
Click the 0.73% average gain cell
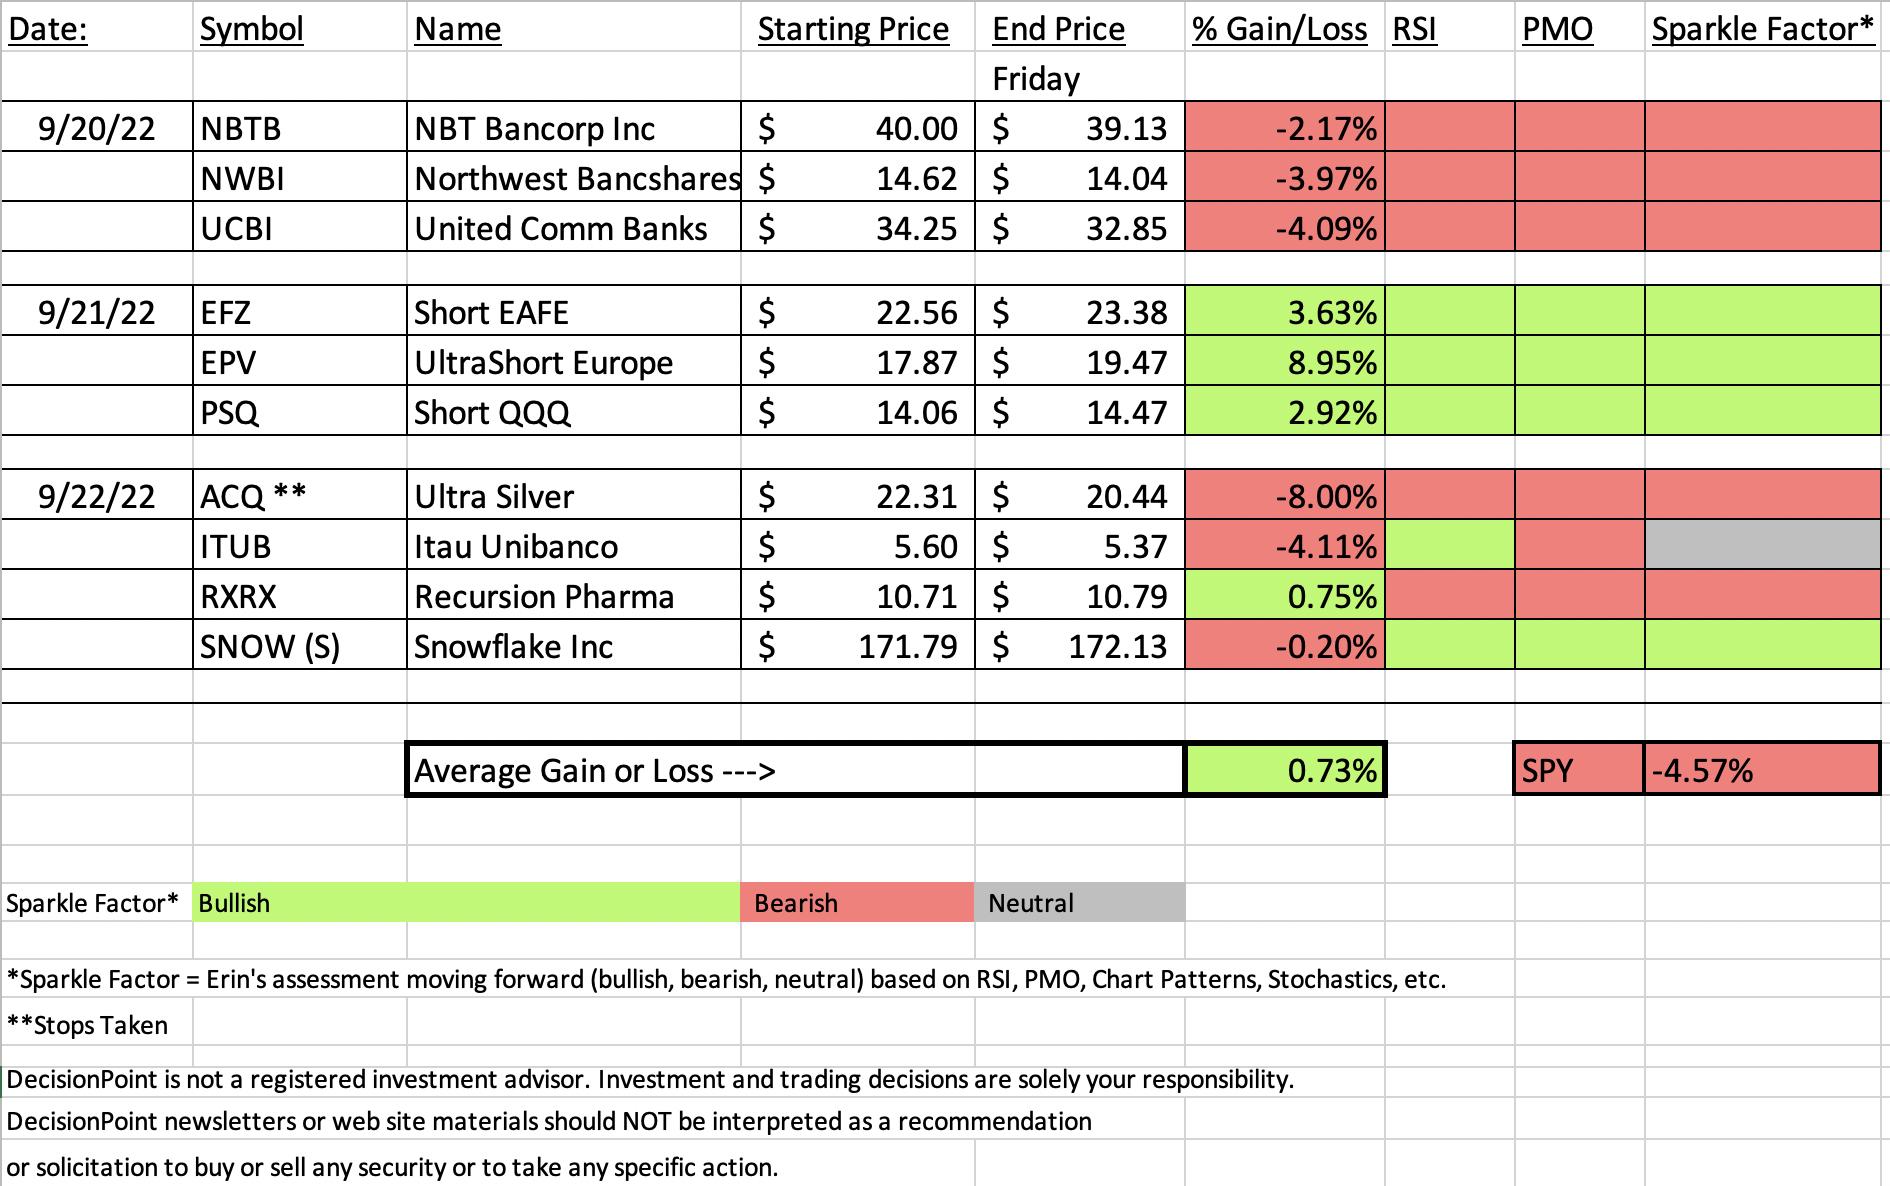click(x=1285, y=770)
